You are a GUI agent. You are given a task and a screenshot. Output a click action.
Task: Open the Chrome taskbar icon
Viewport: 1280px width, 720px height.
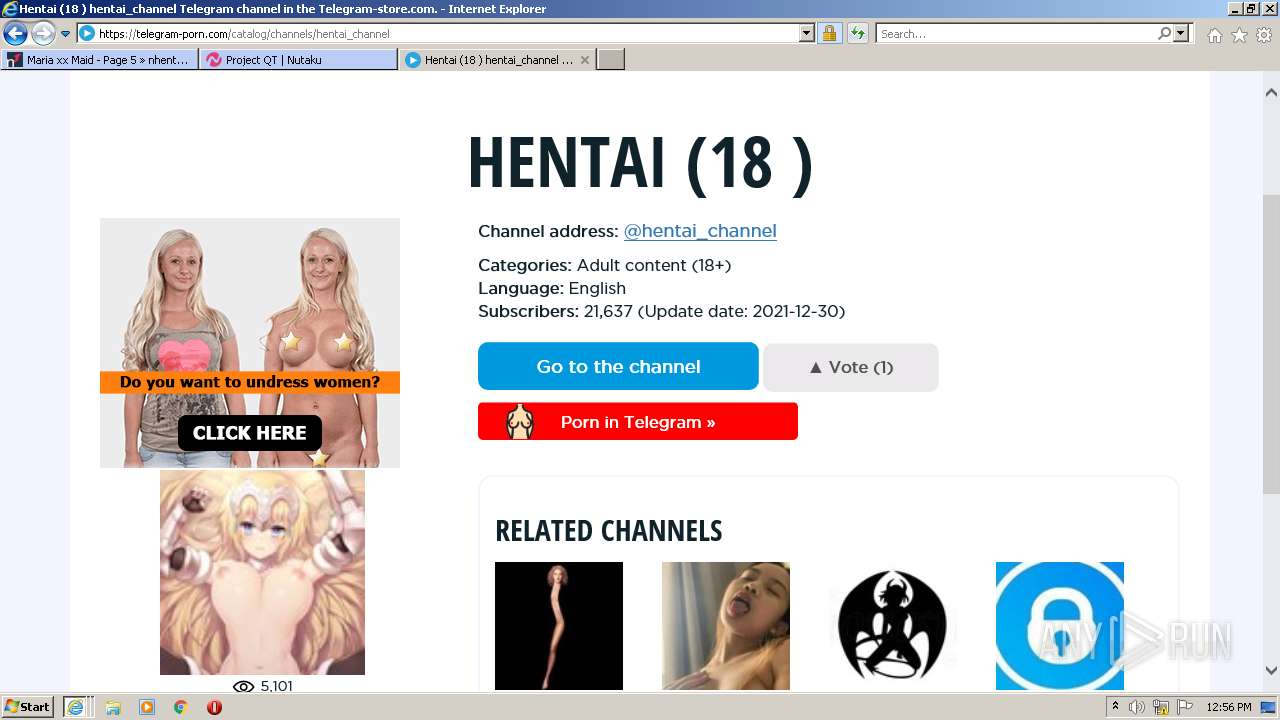180,707
